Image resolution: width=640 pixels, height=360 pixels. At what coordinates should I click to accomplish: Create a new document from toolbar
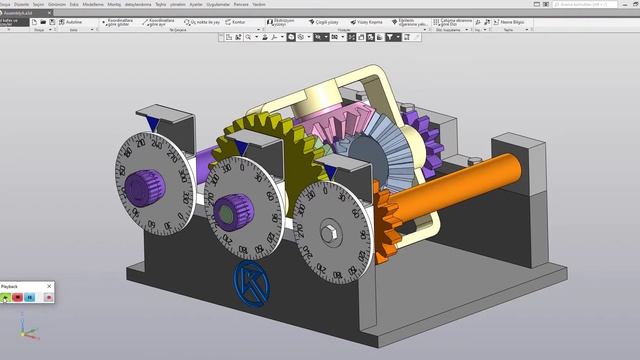[x=34, y=22]
